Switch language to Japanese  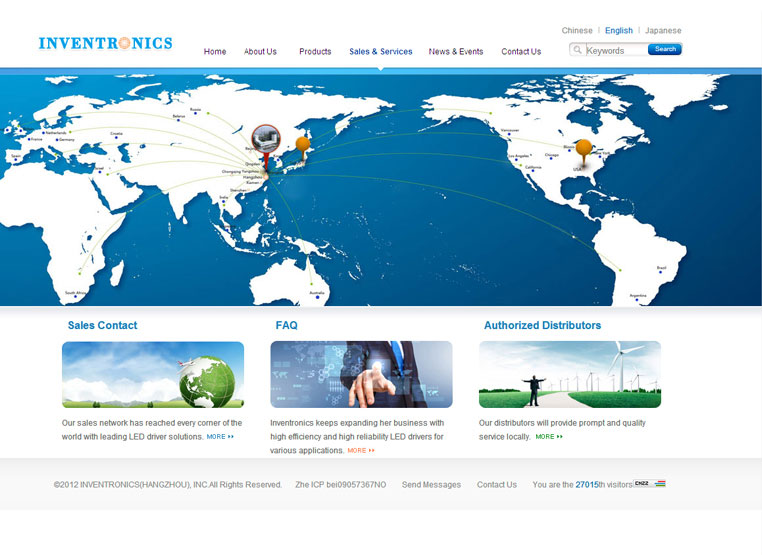click(x=663, y=31)
